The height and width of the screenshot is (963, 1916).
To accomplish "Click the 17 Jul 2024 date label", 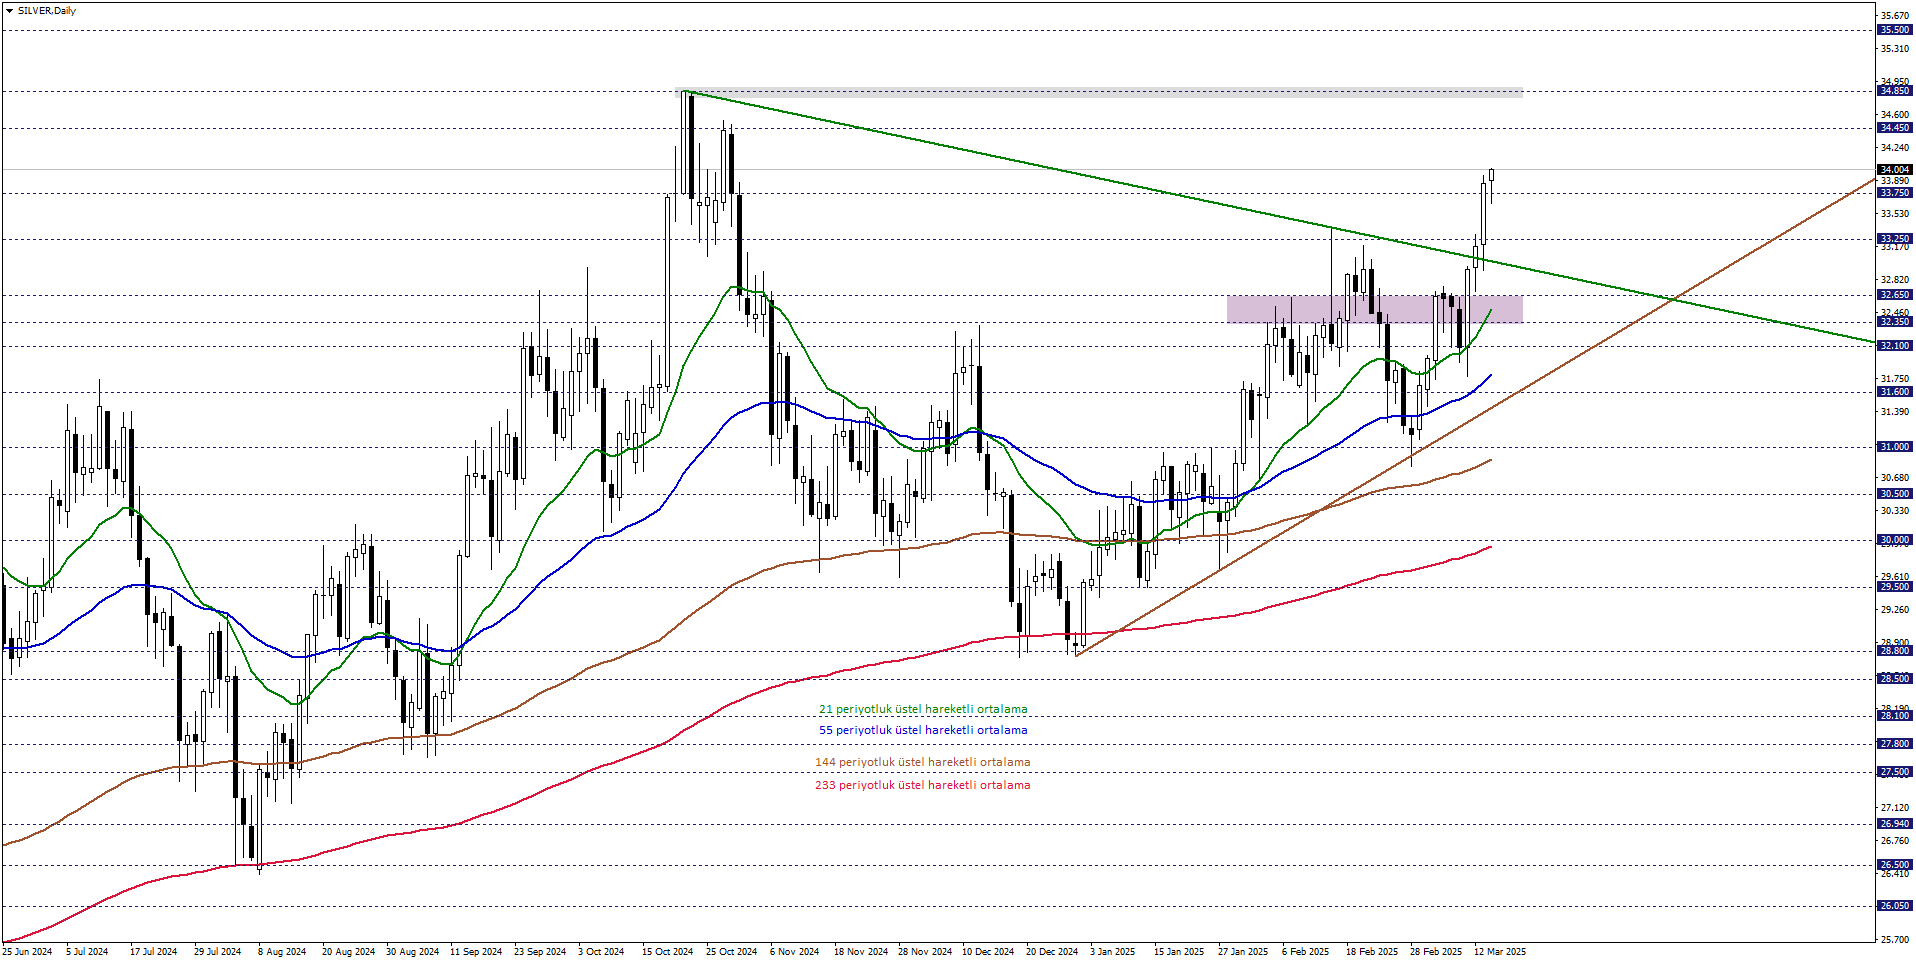I will (153, 952).
